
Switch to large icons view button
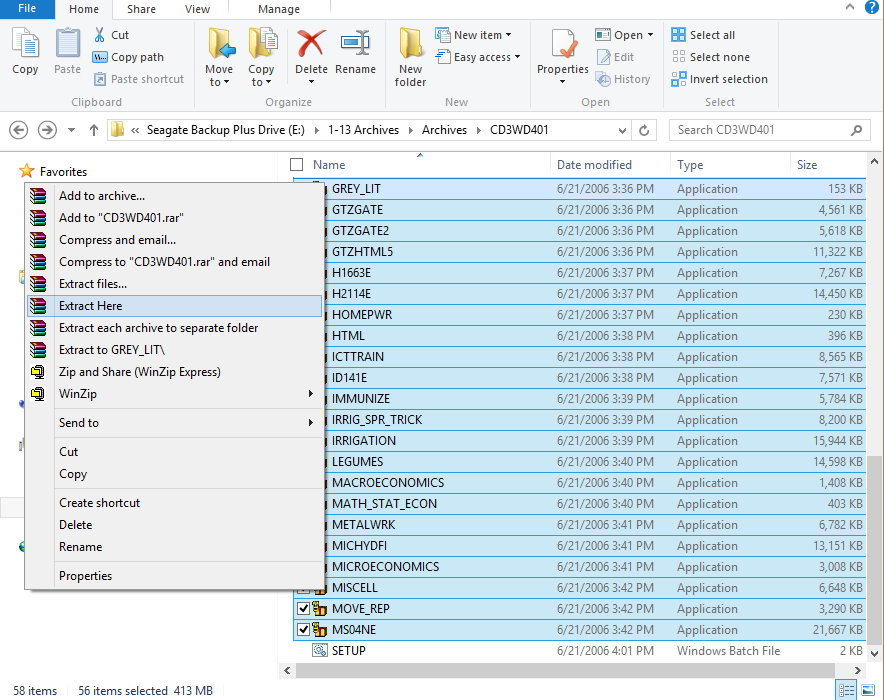pyautogui.click(x=867, y=691)
